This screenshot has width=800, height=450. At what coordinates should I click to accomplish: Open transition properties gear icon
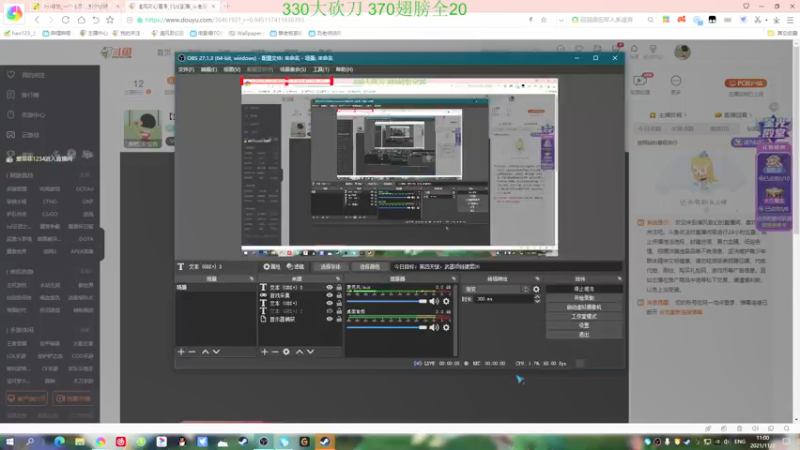pyautogui.click(x=536, y=289)
